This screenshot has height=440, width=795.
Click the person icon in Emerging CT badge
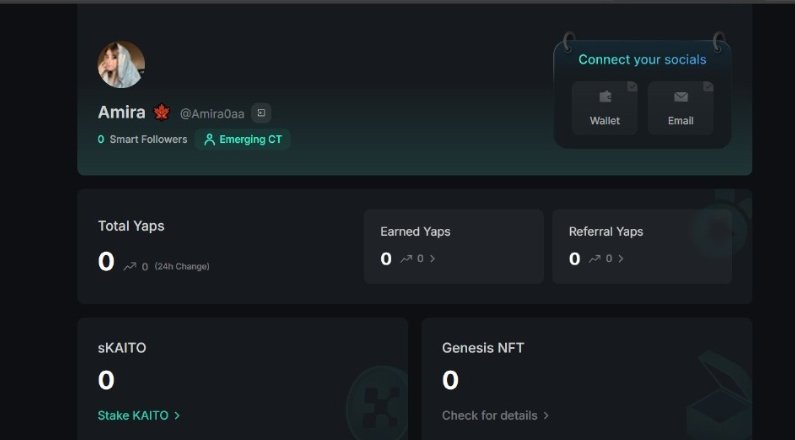209,139
